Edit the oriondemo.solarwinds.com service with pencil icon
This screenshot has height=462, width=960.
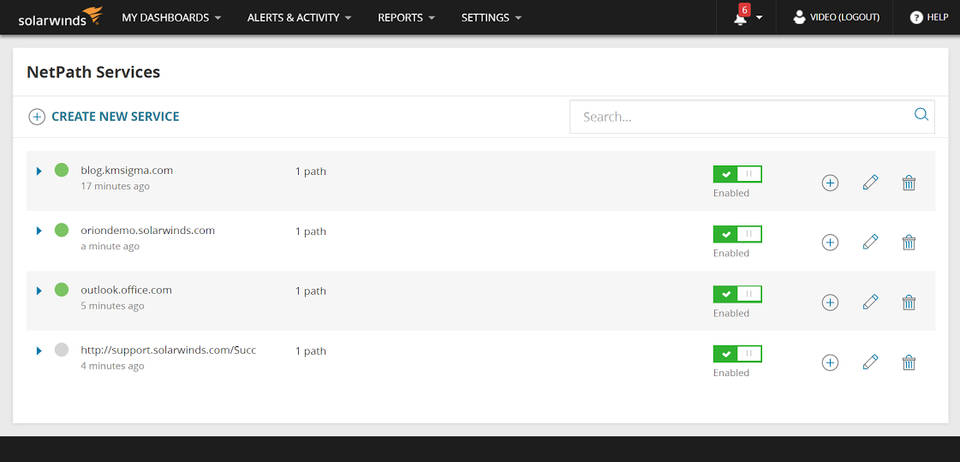[x=870, y=242]
